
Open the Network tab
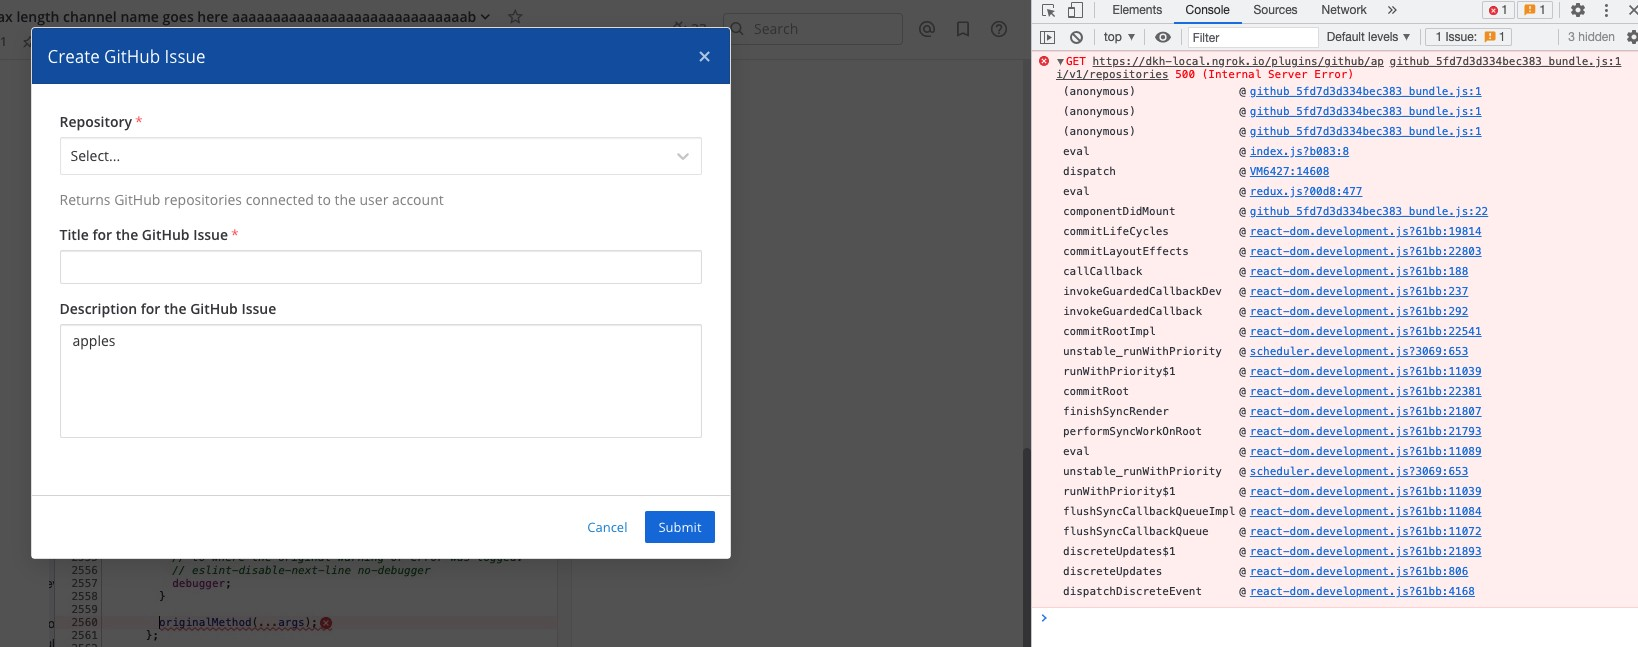tap(1344, 10)
